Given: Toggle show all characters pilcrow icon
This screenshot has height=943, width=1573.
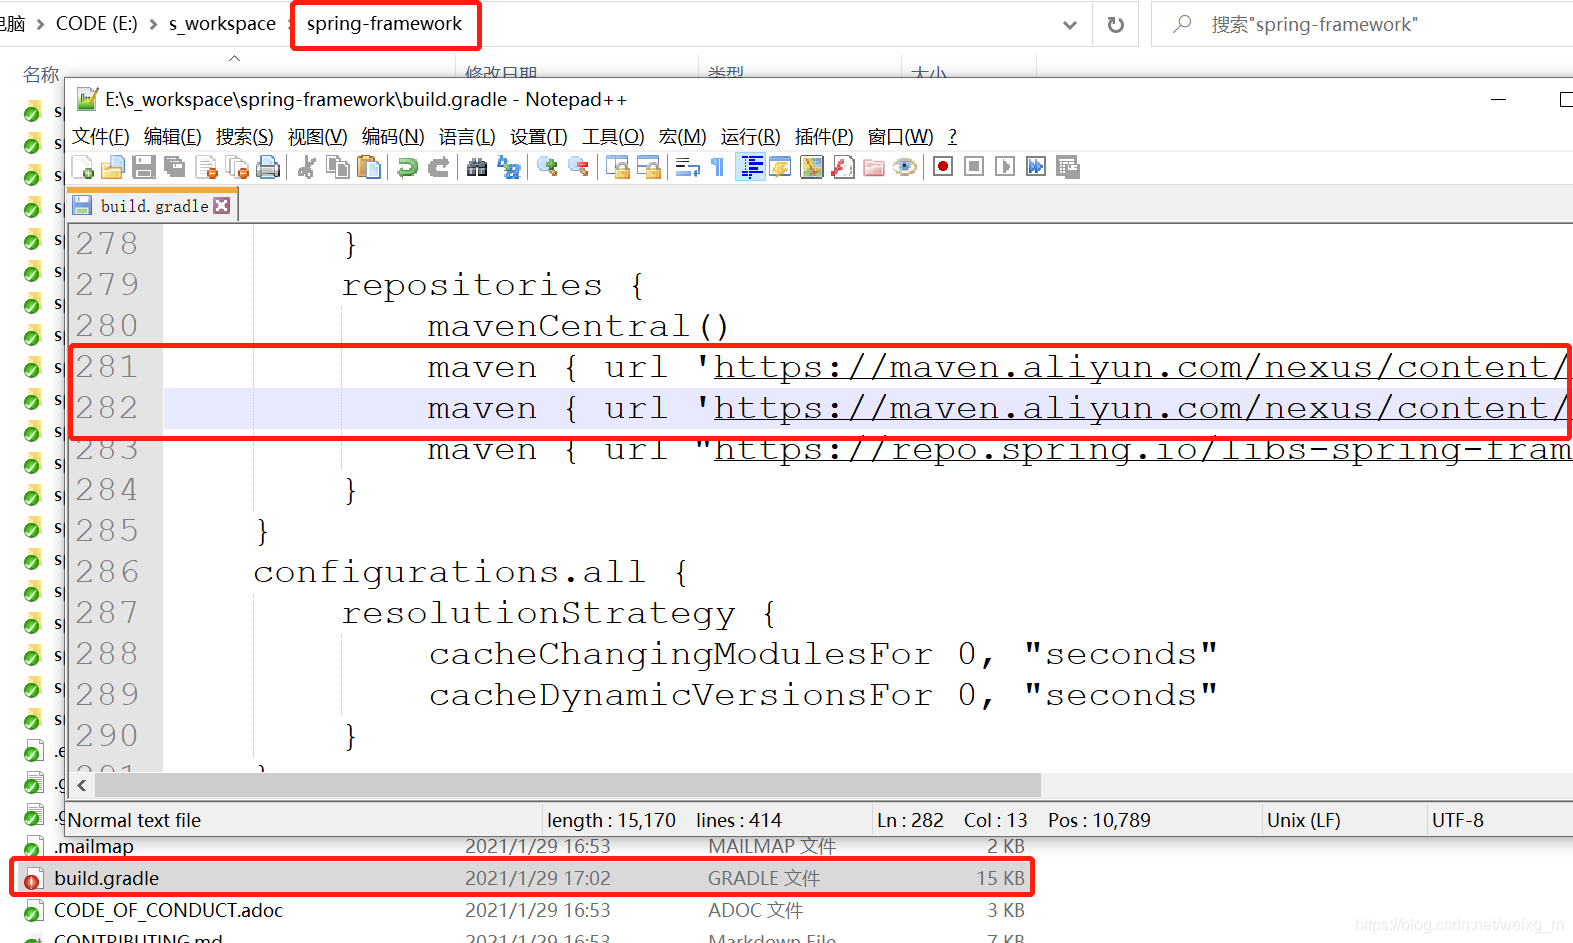Looking at the screenshot, I should [718, 167].
